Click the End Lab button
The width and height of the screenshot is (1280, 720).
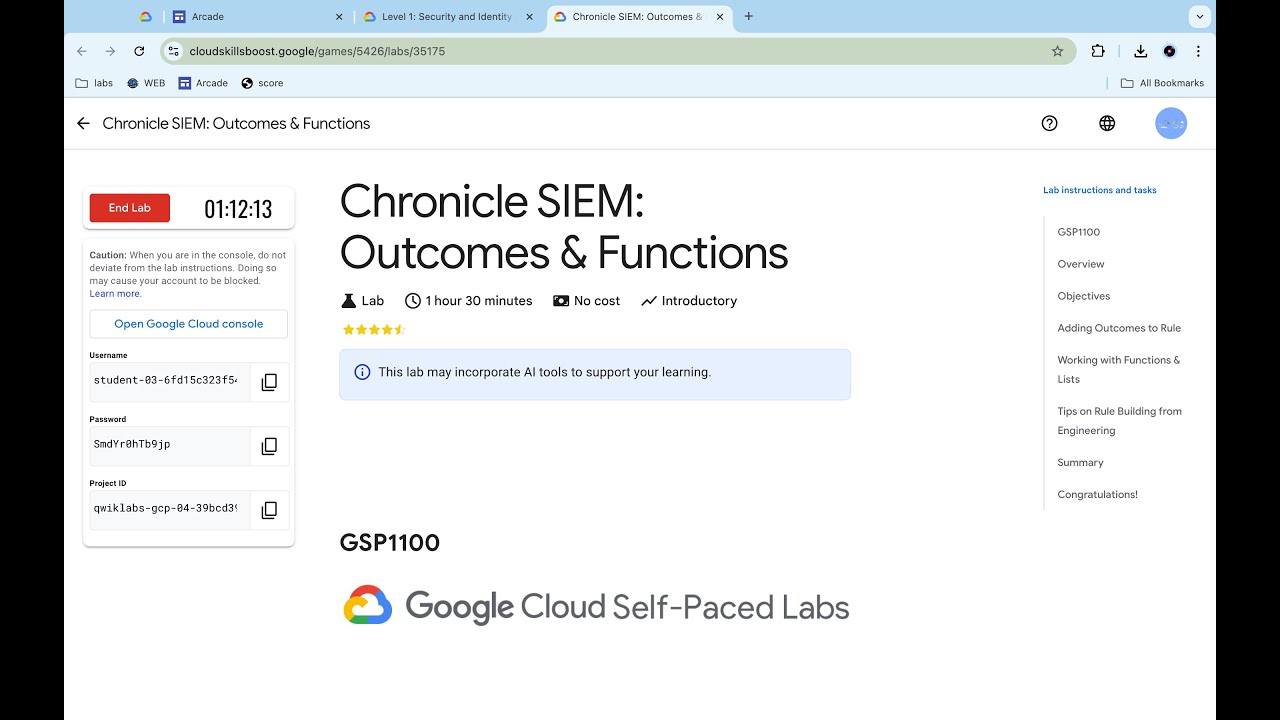(x=130, y=208)
